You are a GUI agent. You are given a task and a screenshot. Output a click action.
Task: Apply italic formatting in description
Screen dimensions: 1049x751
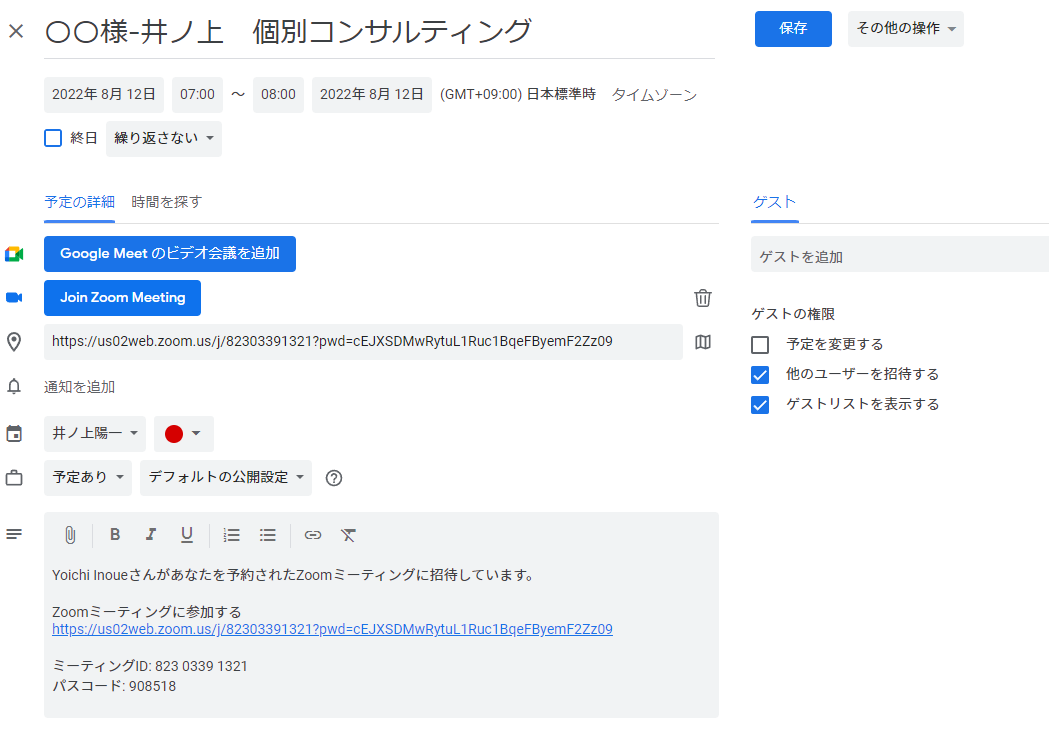pos(151,535)
